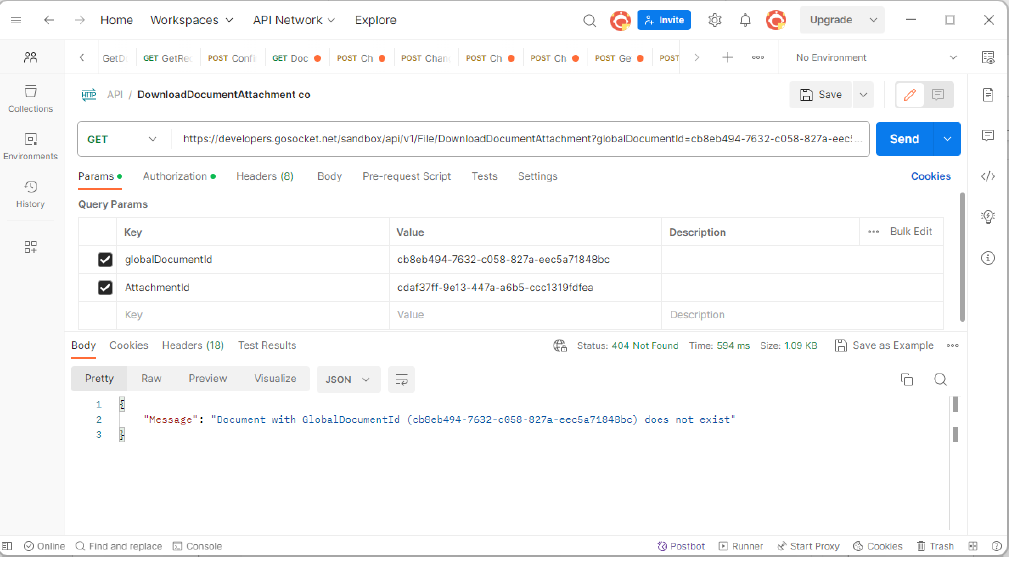Click the Save button
Screen dimensions: 1009x561
coord(820,95)
